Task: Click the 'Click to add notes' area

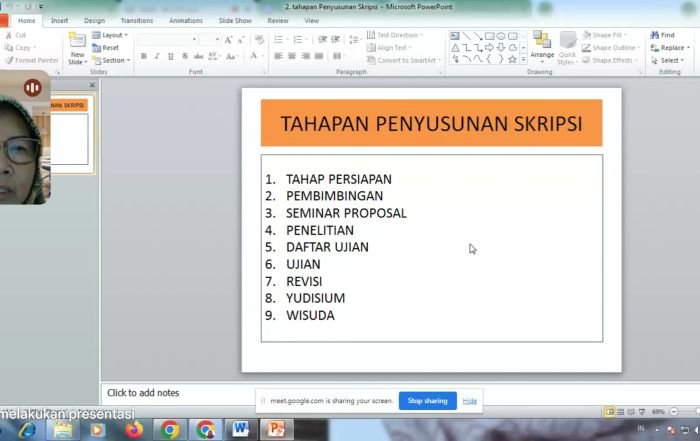Action: 143,393
